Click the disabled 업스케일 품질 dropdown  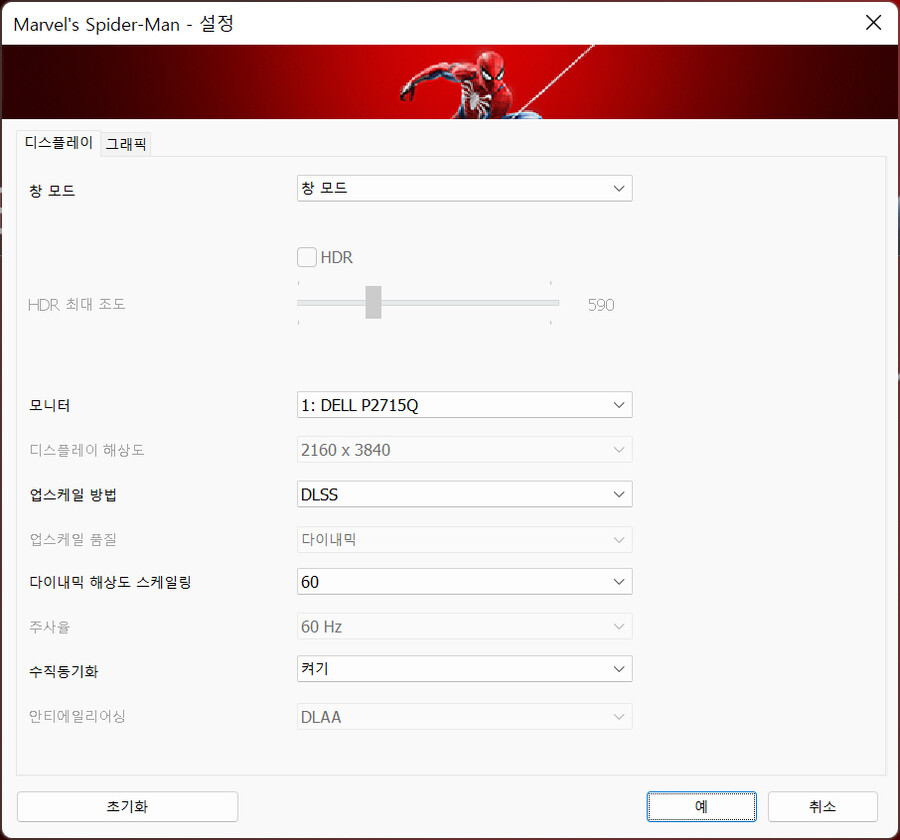pyautogui.click(x=464, y=540)
